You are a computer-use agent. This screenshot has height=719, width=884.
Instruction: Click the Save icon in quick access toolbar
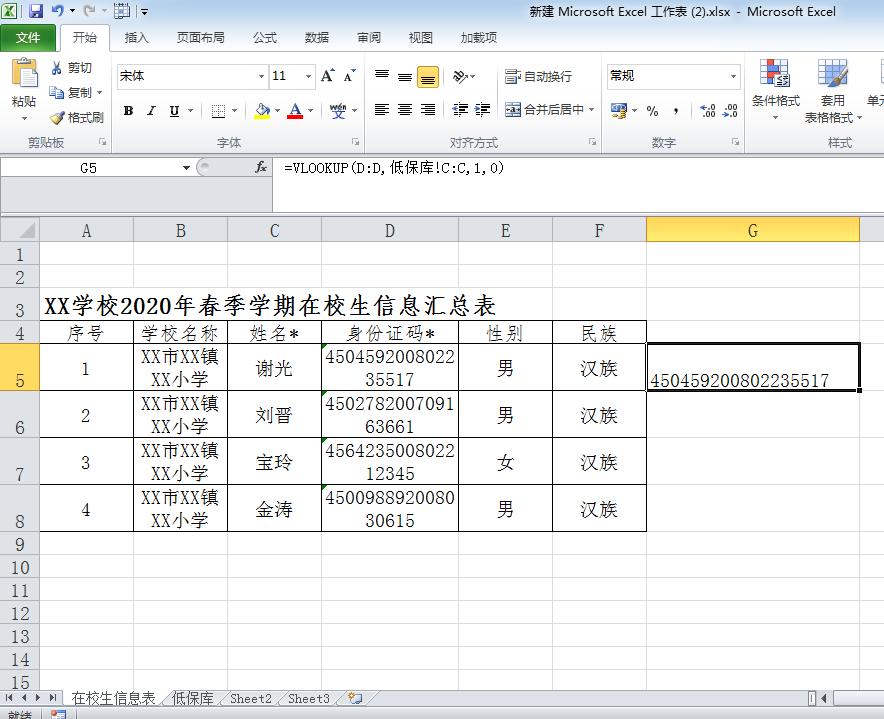coord(36,12)
